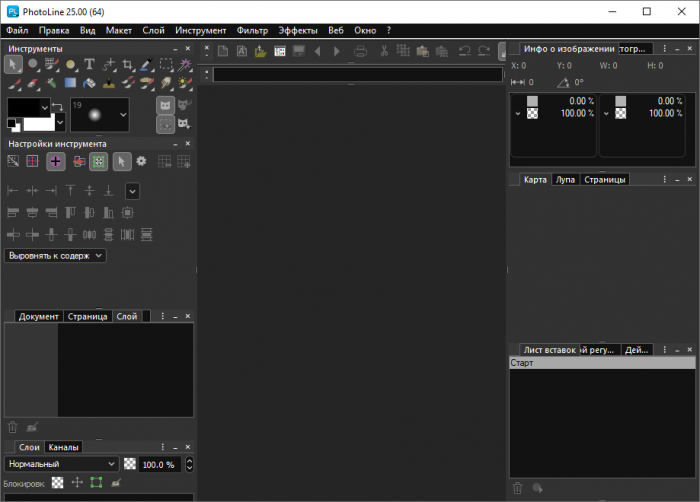Open the brush preset dropdown

pos(123,115)
